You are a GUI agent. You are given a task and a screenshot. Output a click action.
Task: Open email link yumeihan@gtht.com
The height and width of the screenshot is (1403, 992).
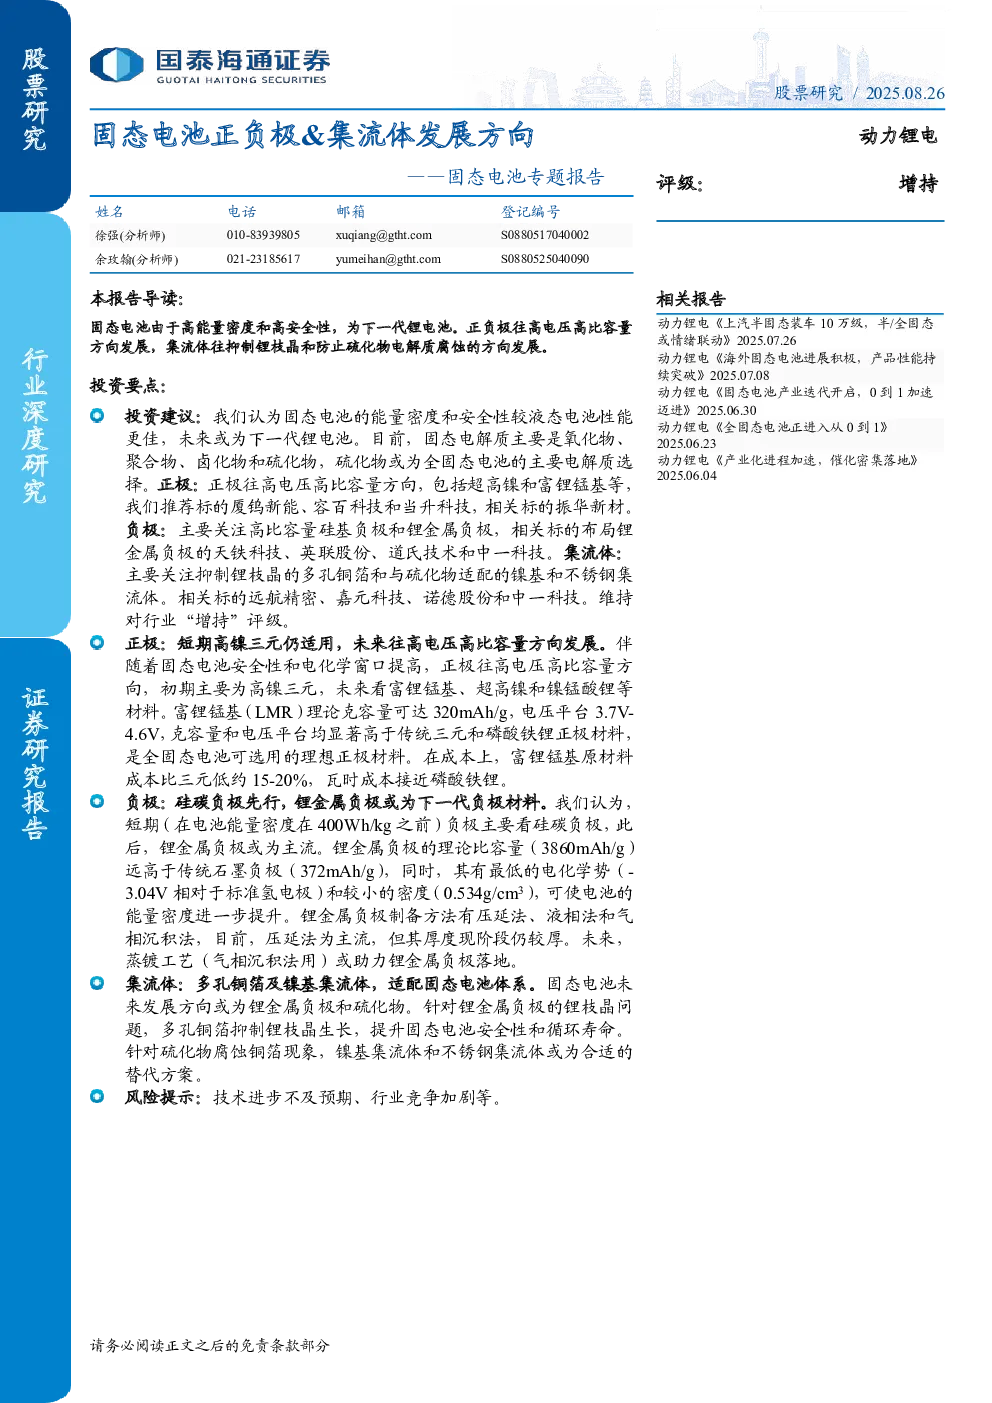(x=388, y=259)
